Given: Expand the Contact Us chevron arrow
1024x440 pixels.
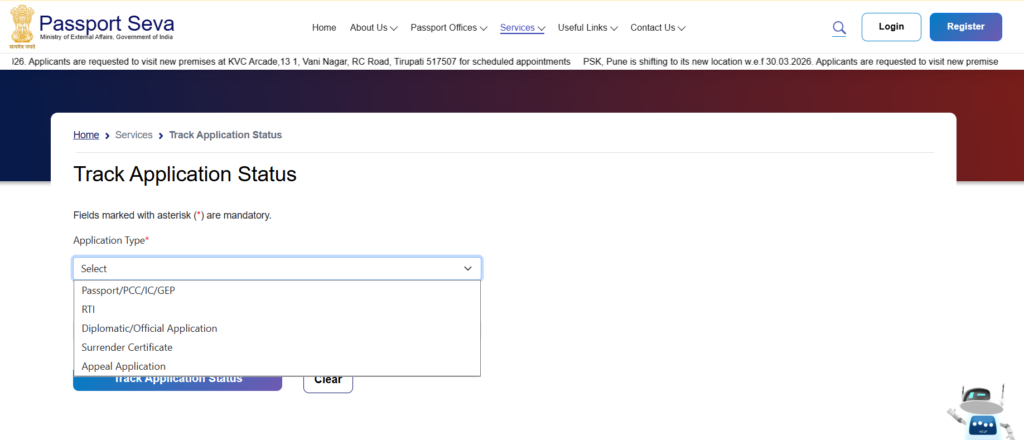Looking at the screenshot, I should coord(682,28).
